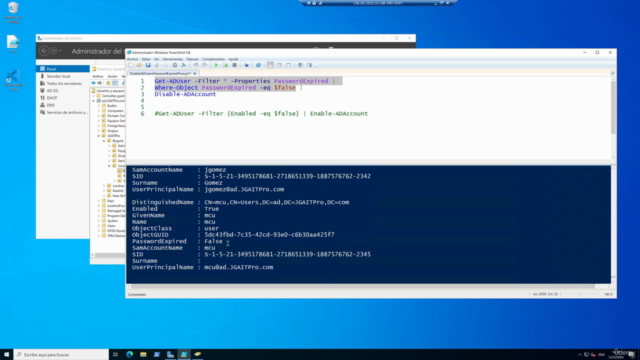Expand the Madrid OU in AD tree
This screenshot has width=640, height=360.
(104, 191)
